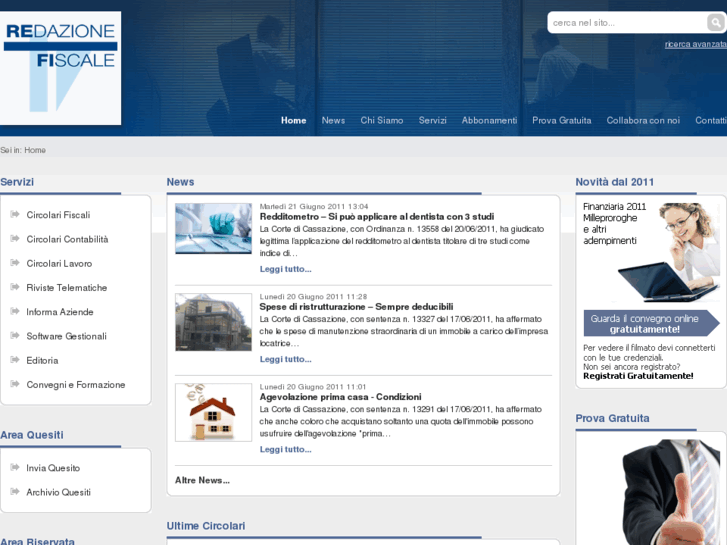This screenshot has width=727, height=545.
Task: Open the house with euros thumbnail
Action: pyautogui.click(x=213, y=412)
